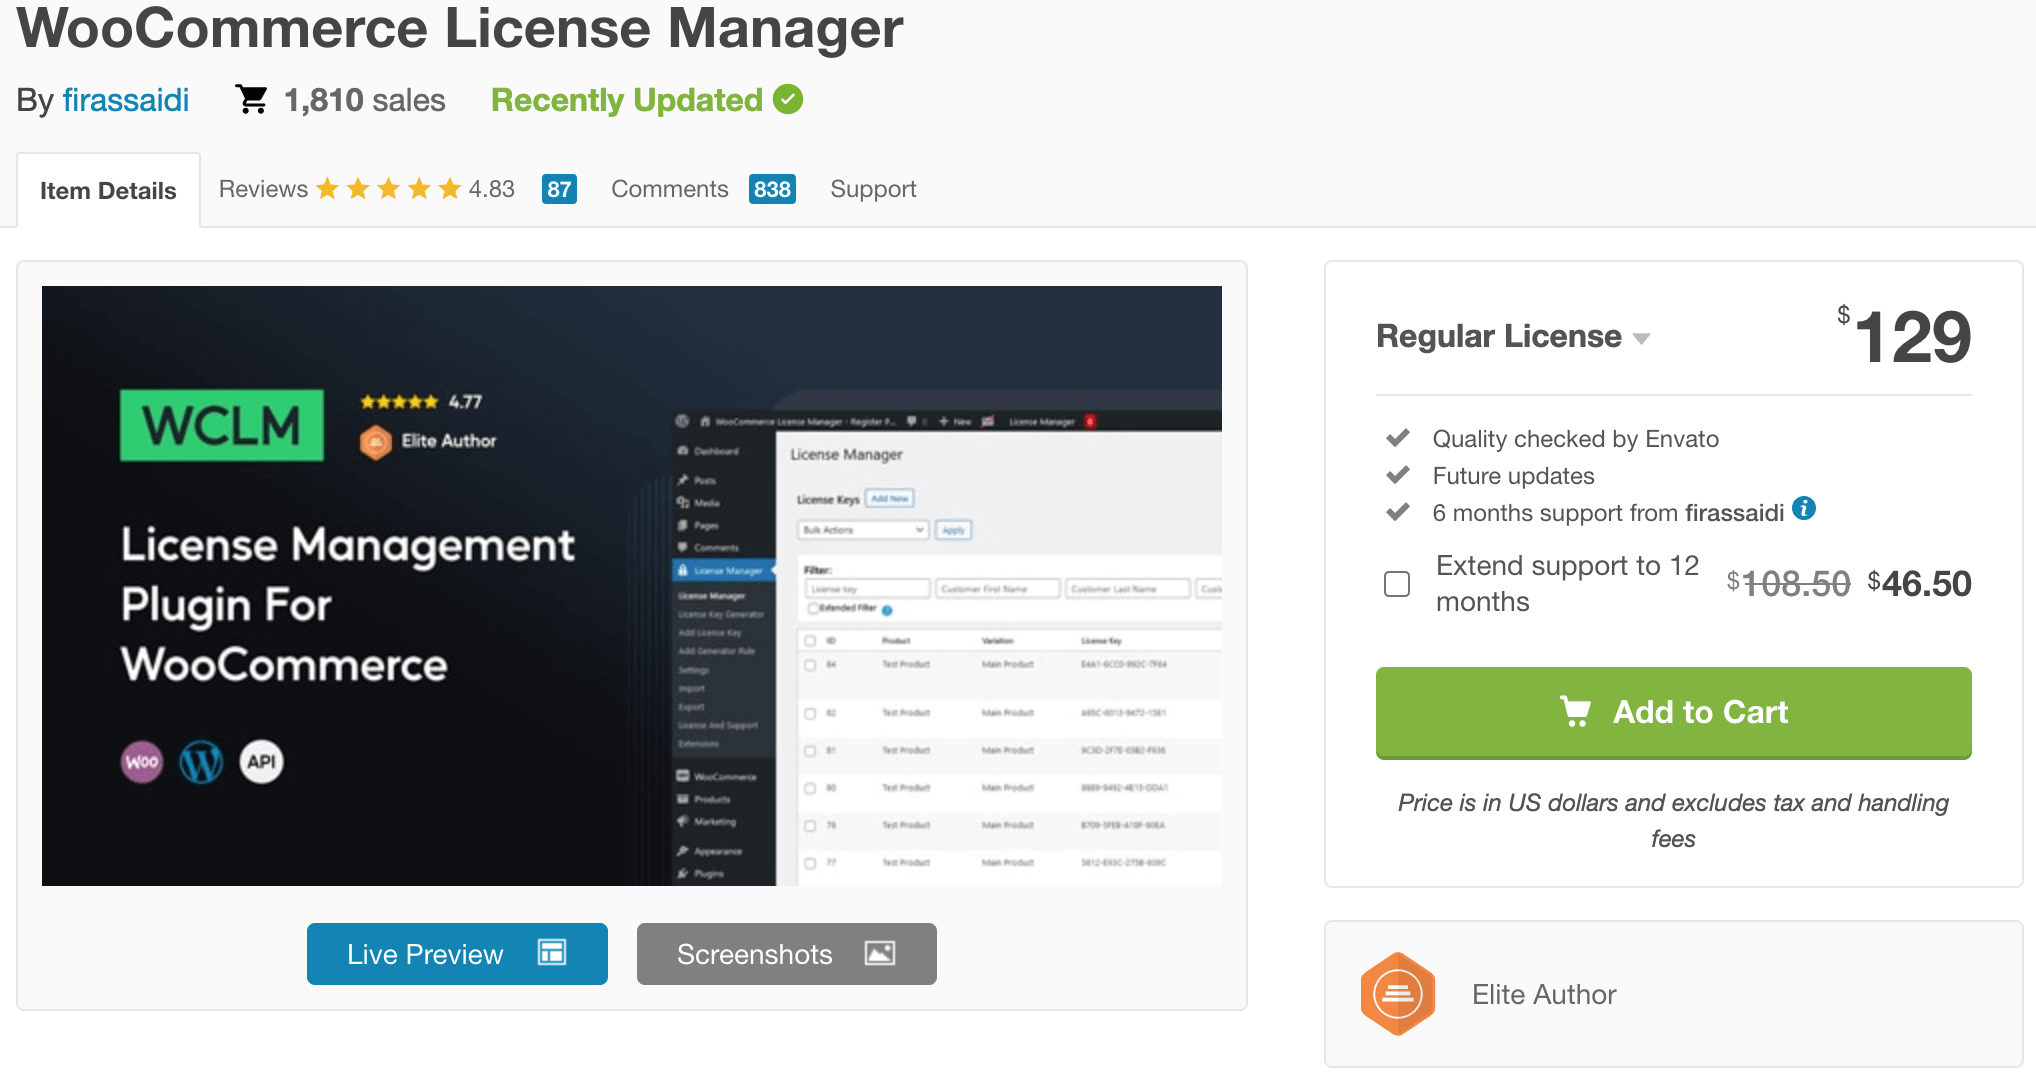Click the strikethrough $108.50 price
This screenshot has width=2036, height=1080.
1788,583
